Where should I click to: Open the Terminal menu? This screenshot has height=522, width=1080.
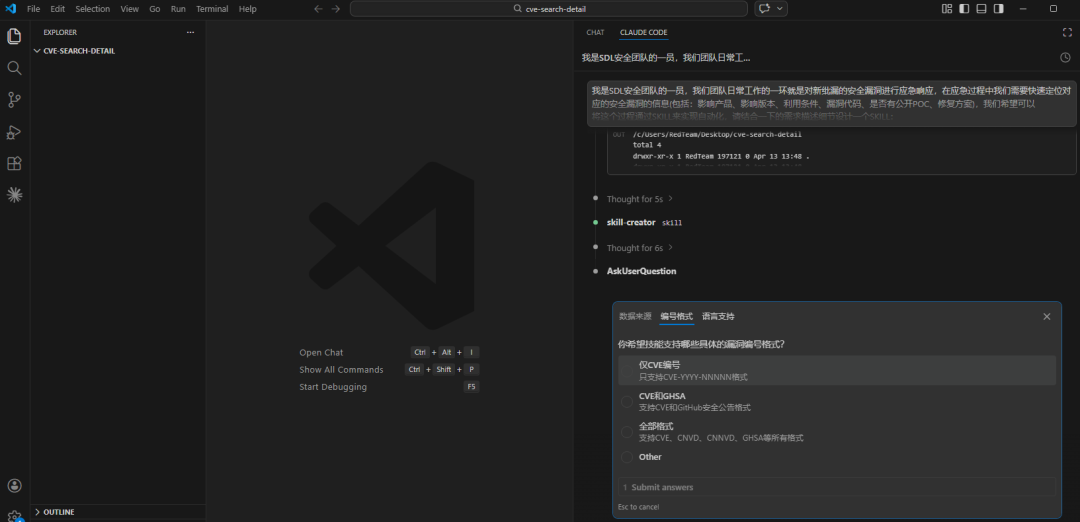pyautogui.click(x=212, y=9)
